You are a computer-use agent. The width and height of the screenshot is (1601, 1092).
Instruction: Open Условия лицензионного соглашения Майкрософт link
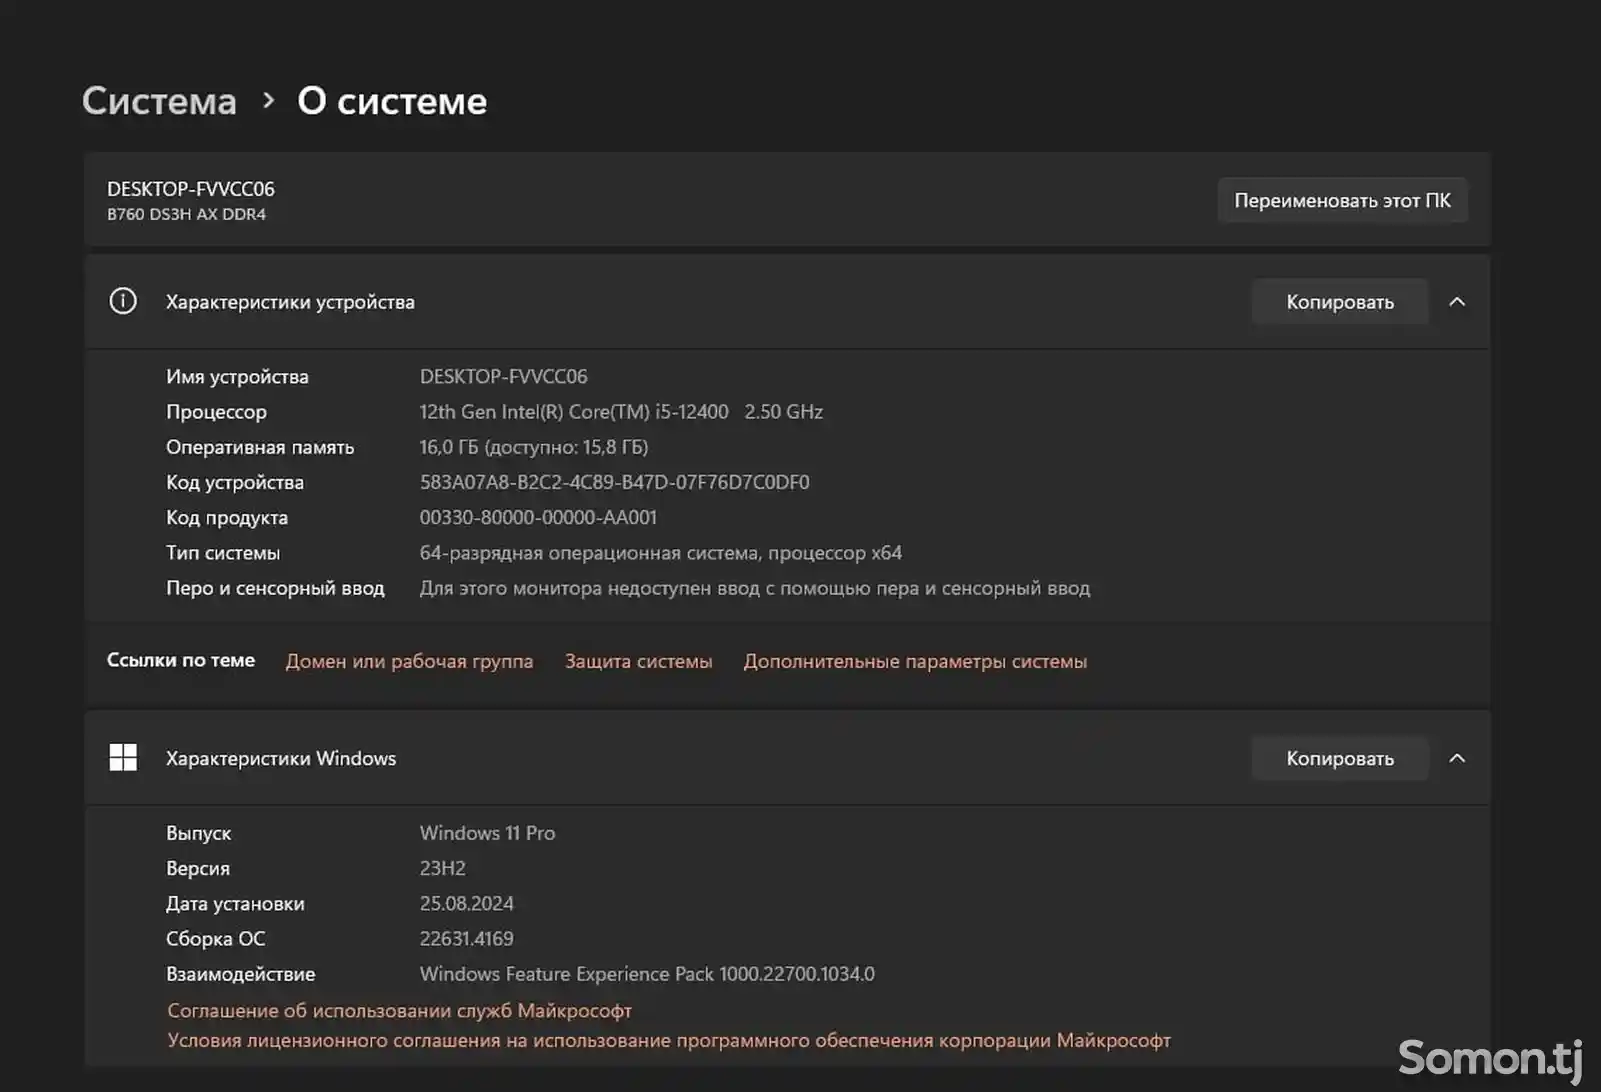pyautogui.click(x=669, y=1041)
